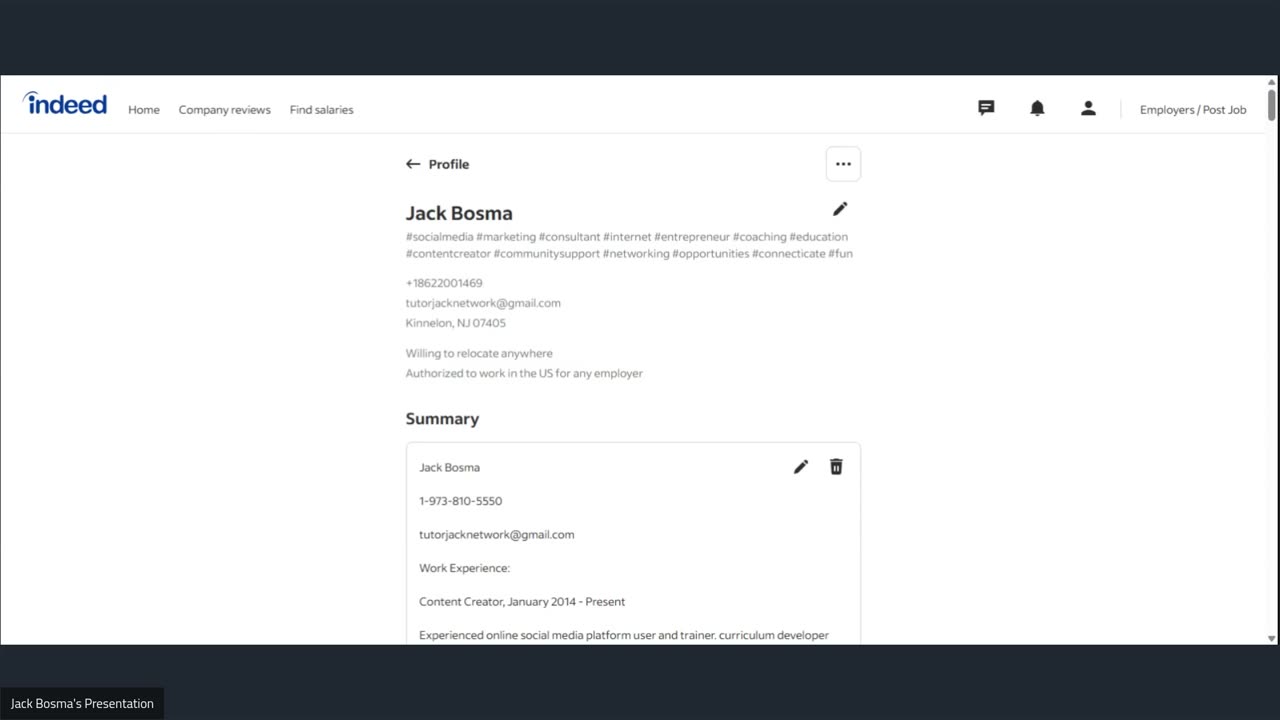Go back using the Profile arrow
Screen dimensions: 1280x720
coord(413,164)
